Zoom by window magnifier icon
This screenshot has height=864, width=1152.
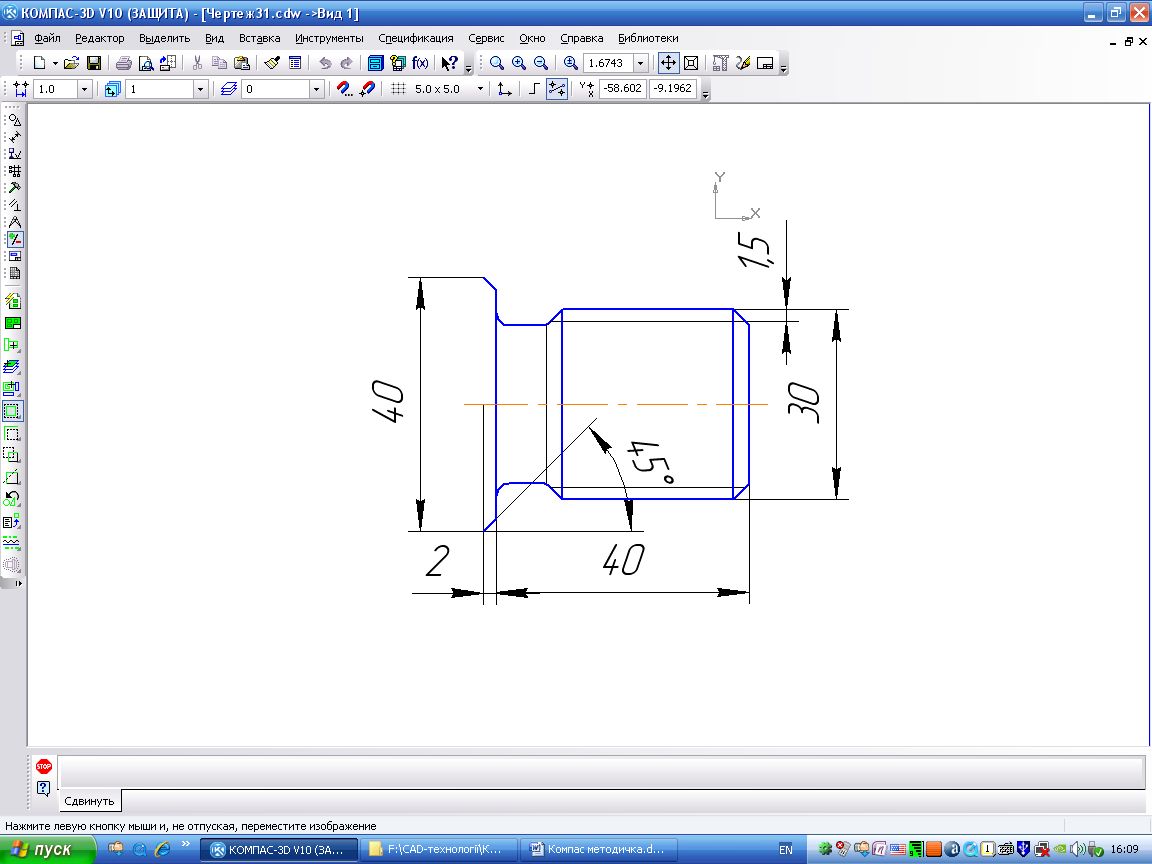tap(497, 63)
